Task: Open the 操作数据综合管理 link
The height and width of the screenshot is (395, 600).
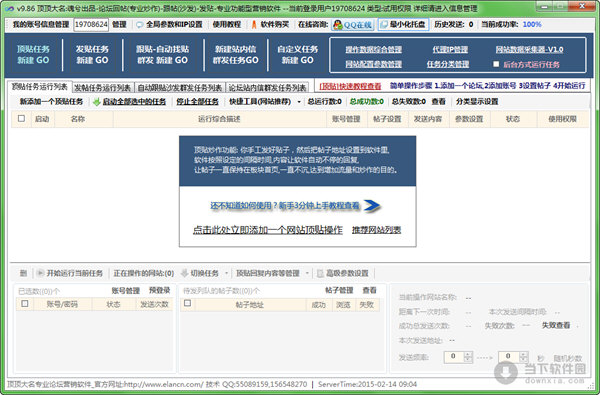Action: point(373,49)
